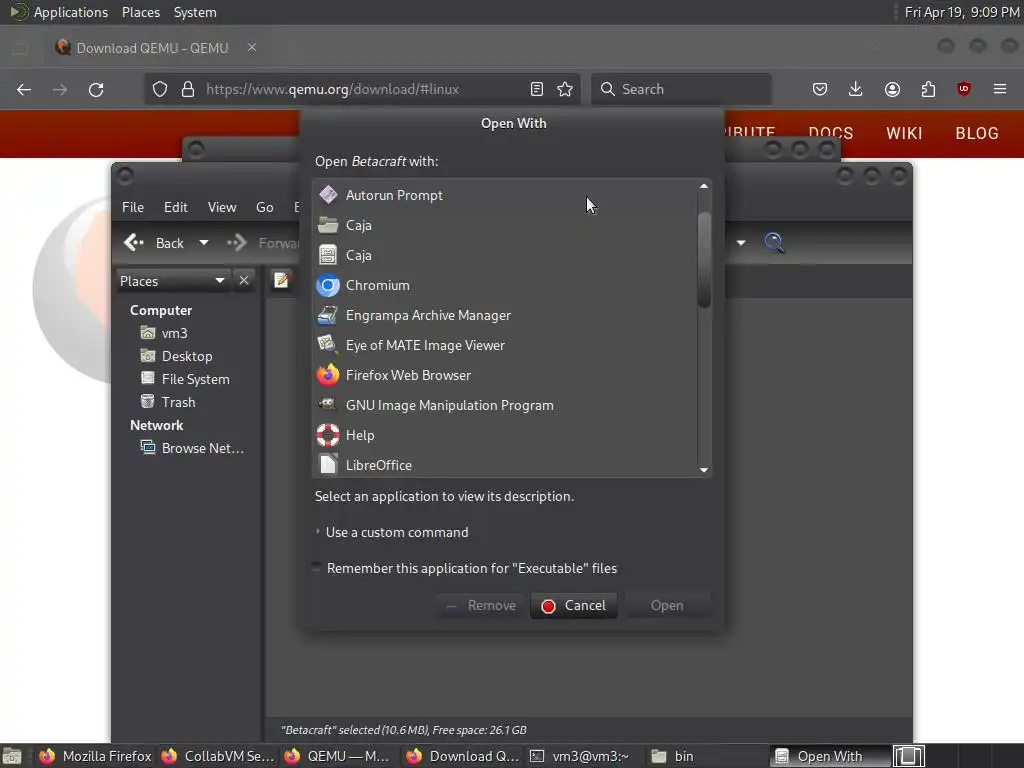This screenshot has height=768, width=1024.
Task: Reload the QEMU page in Firefox
Action: 96,89
